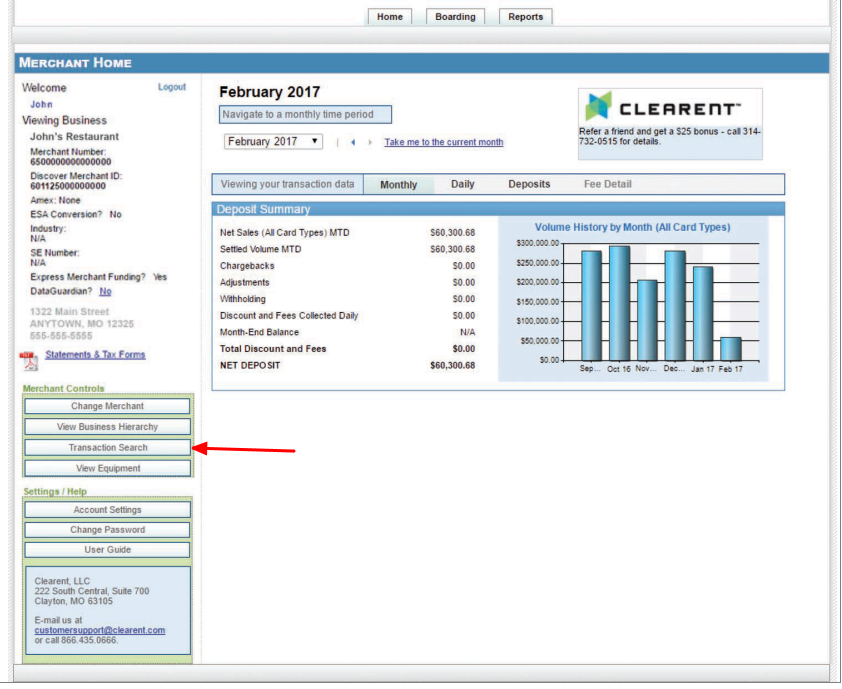842x689 pixels.
Task: Click the February 2017 heading
Action: [x=270, y=92]
